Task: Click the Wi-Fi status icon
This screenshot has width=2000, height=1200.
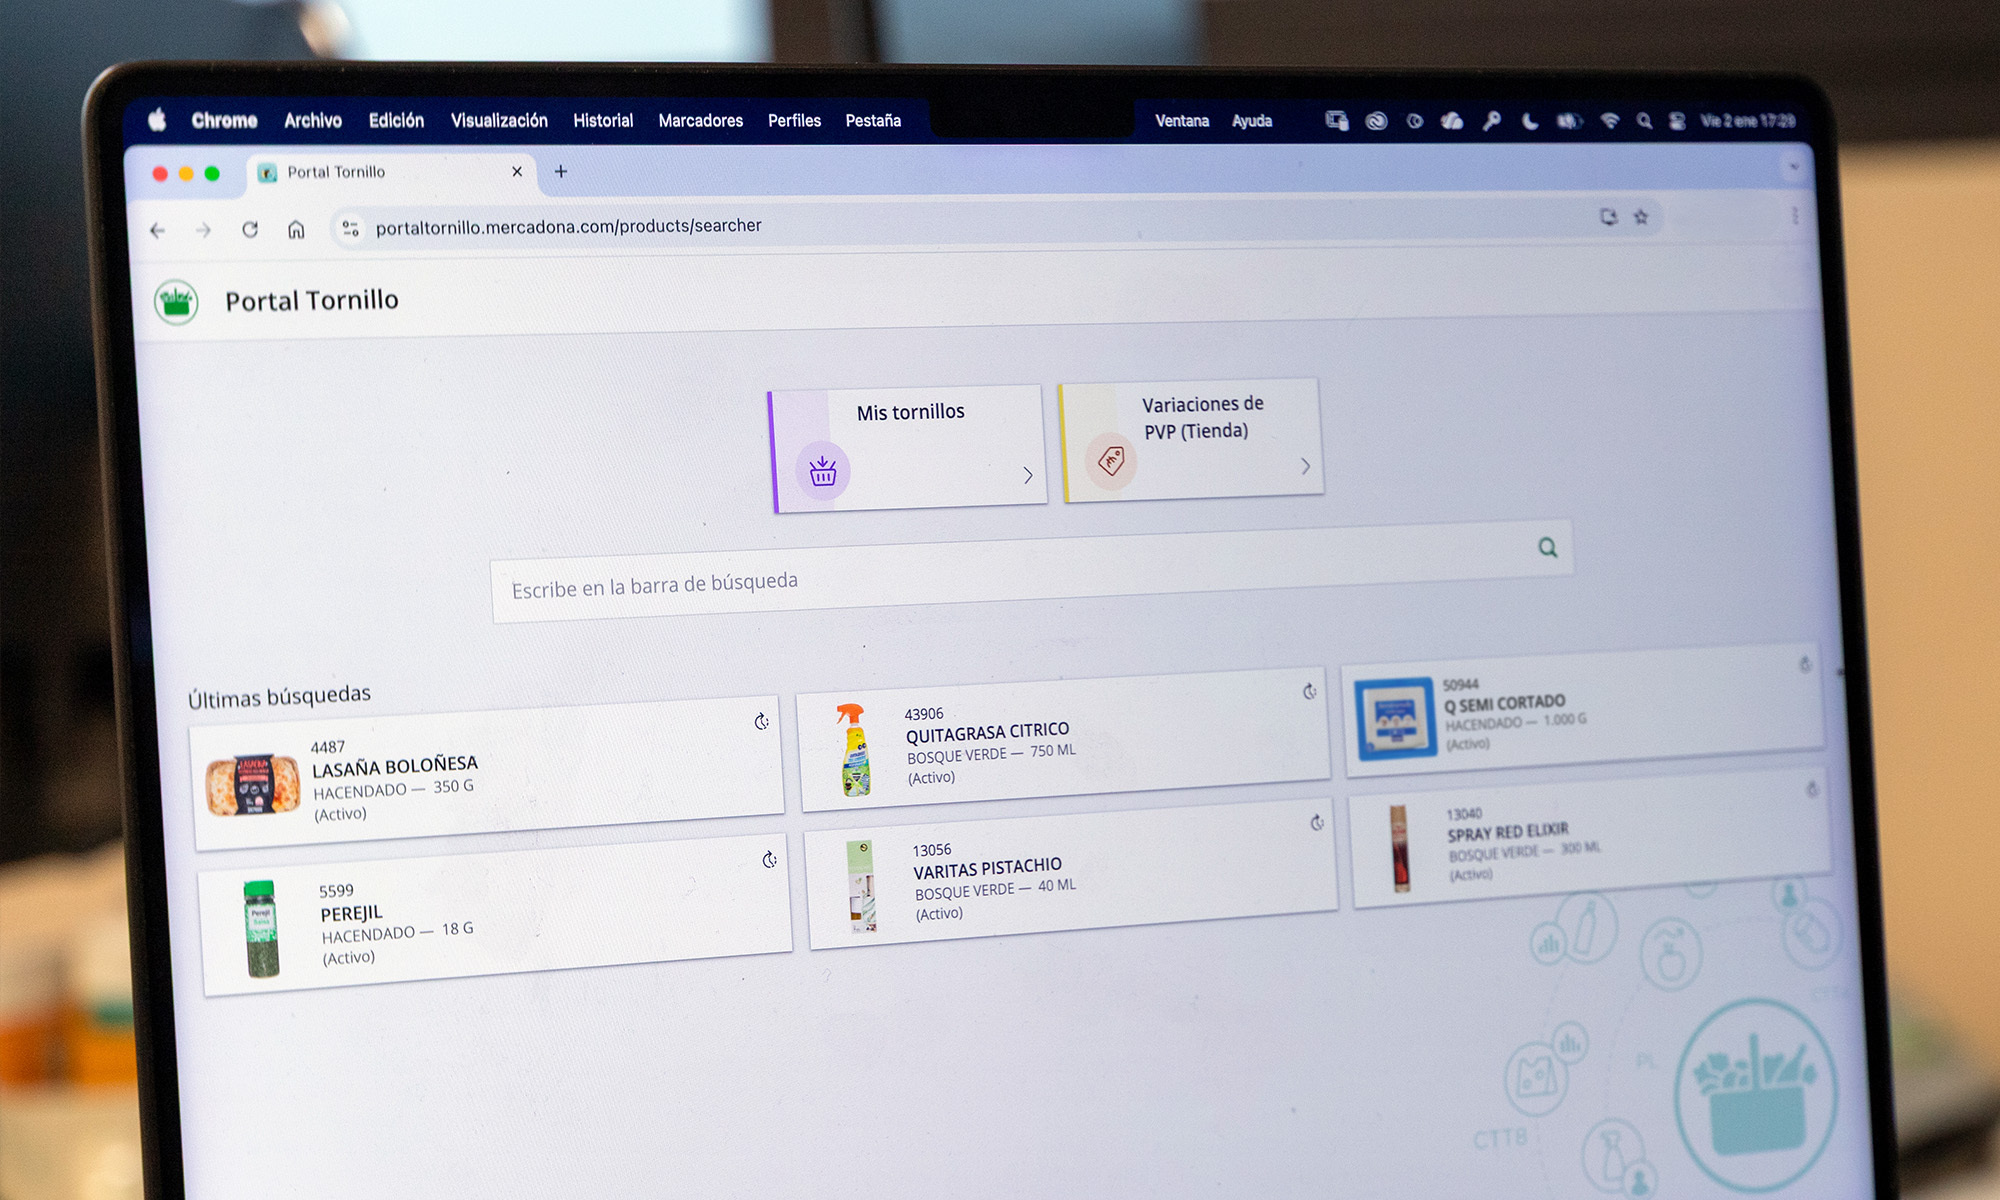Action: 1610,121
